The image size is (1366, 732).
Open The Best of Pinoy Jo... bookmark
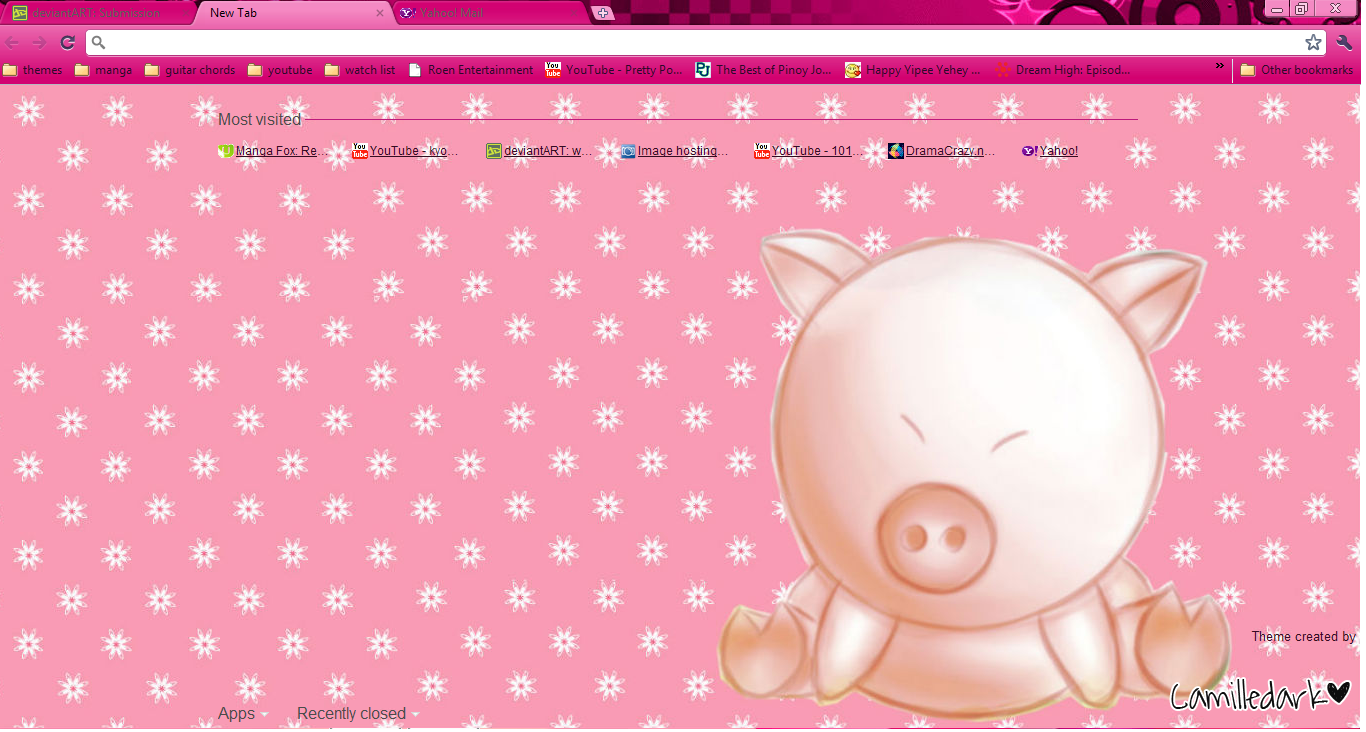[764, 70]
